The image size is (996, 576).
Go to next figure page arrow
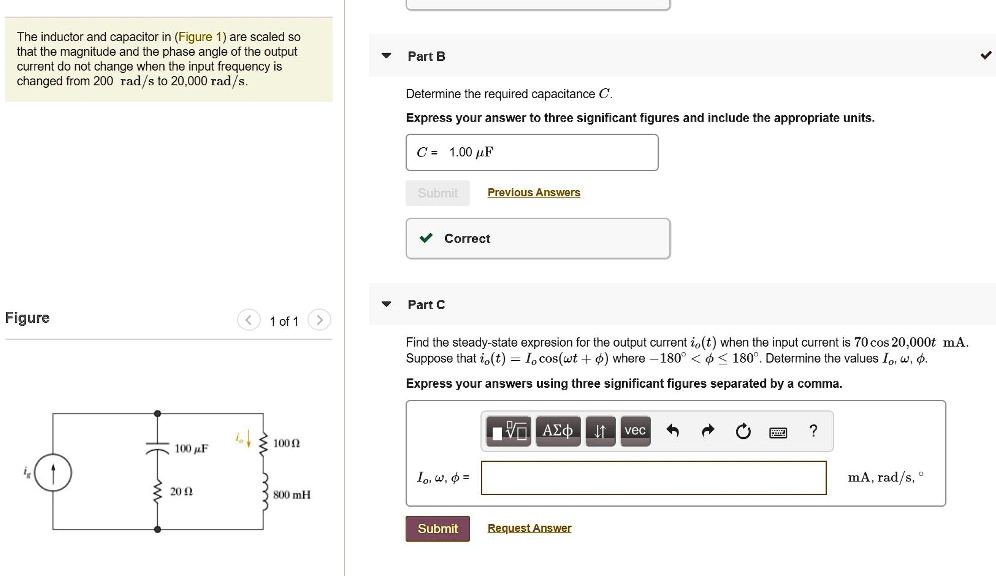(319, 321)
